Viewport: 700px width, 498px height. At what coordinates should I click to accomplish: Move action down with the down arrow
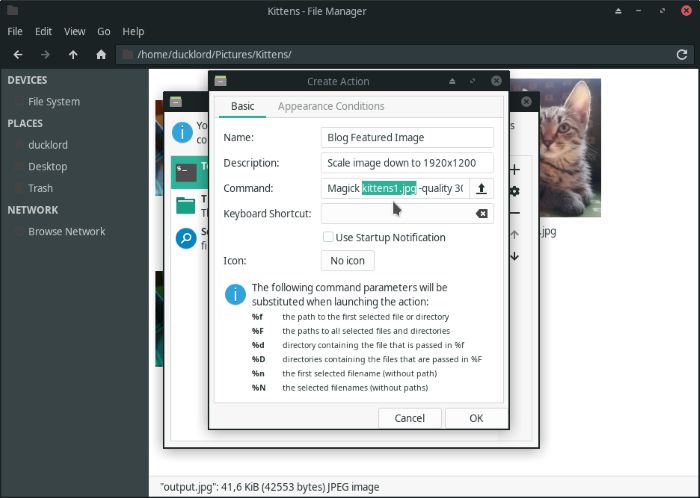click(x=515, y=256)
